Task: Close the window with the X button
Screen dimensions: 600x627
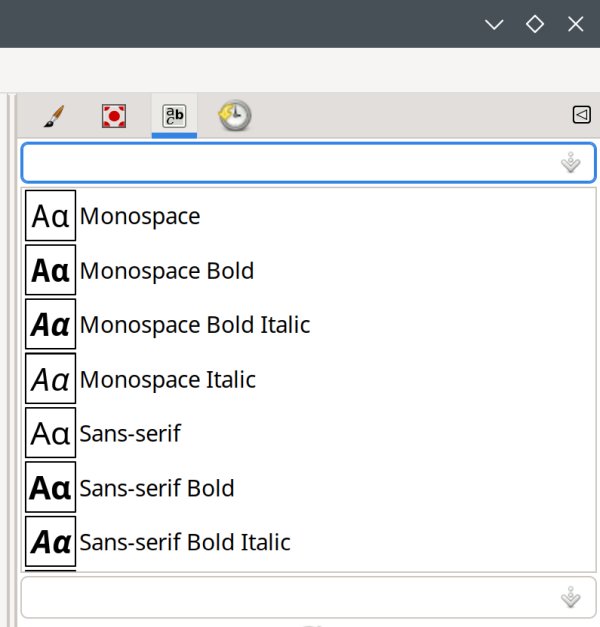Action: (575, 24)
